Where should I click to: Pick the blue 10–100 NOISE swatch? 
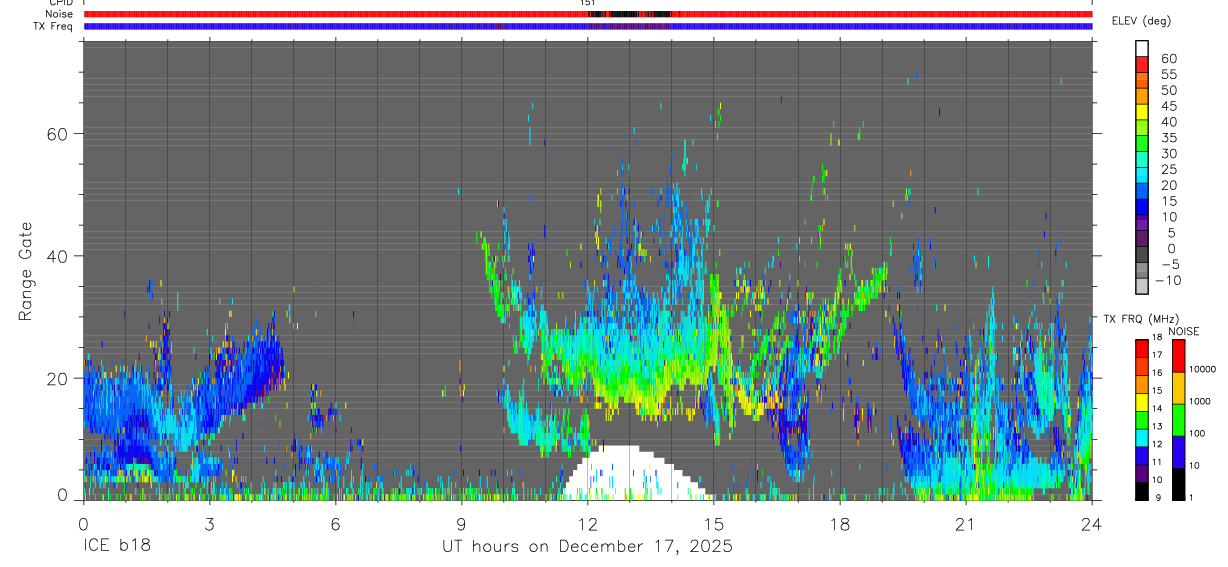1179,451
